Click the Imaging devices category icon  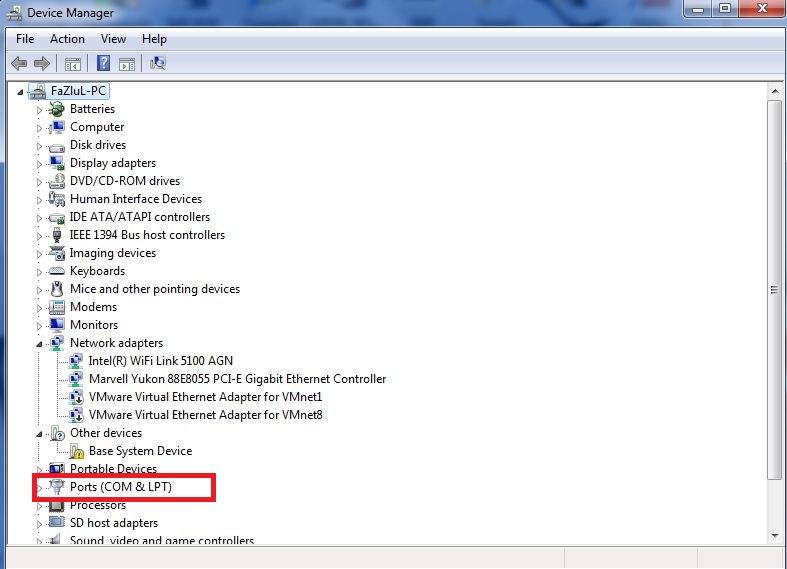57,253
